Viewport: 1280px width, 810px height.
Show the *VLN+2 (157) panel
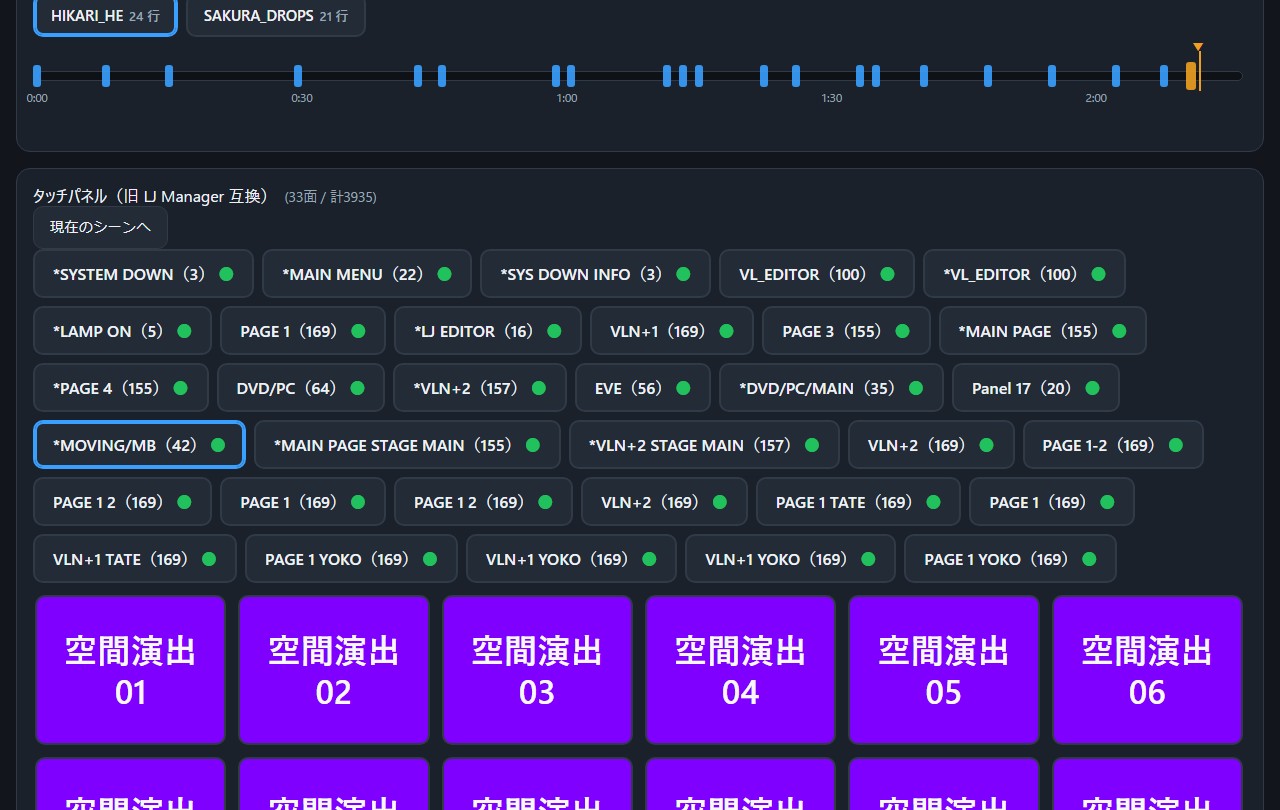pos(480,388)
